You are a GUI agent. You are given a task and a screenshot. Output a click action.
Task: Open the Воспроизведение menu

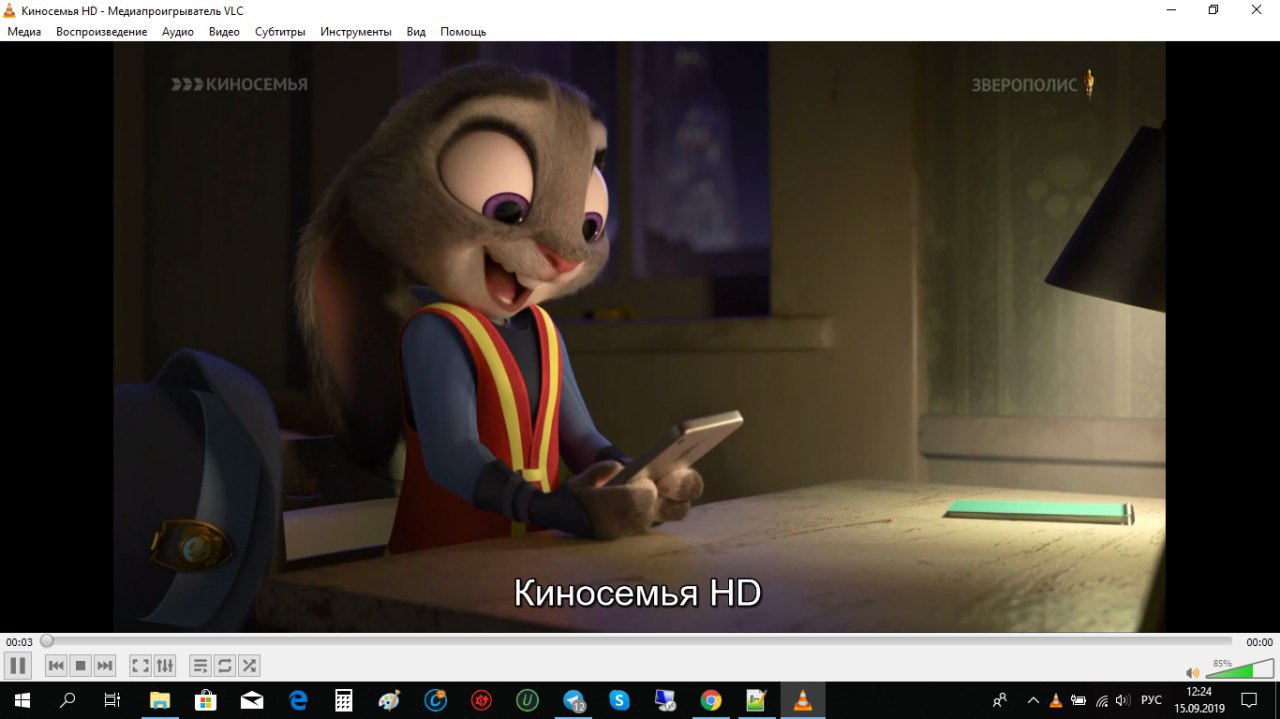pyautogui.click(x=102, y=32)
